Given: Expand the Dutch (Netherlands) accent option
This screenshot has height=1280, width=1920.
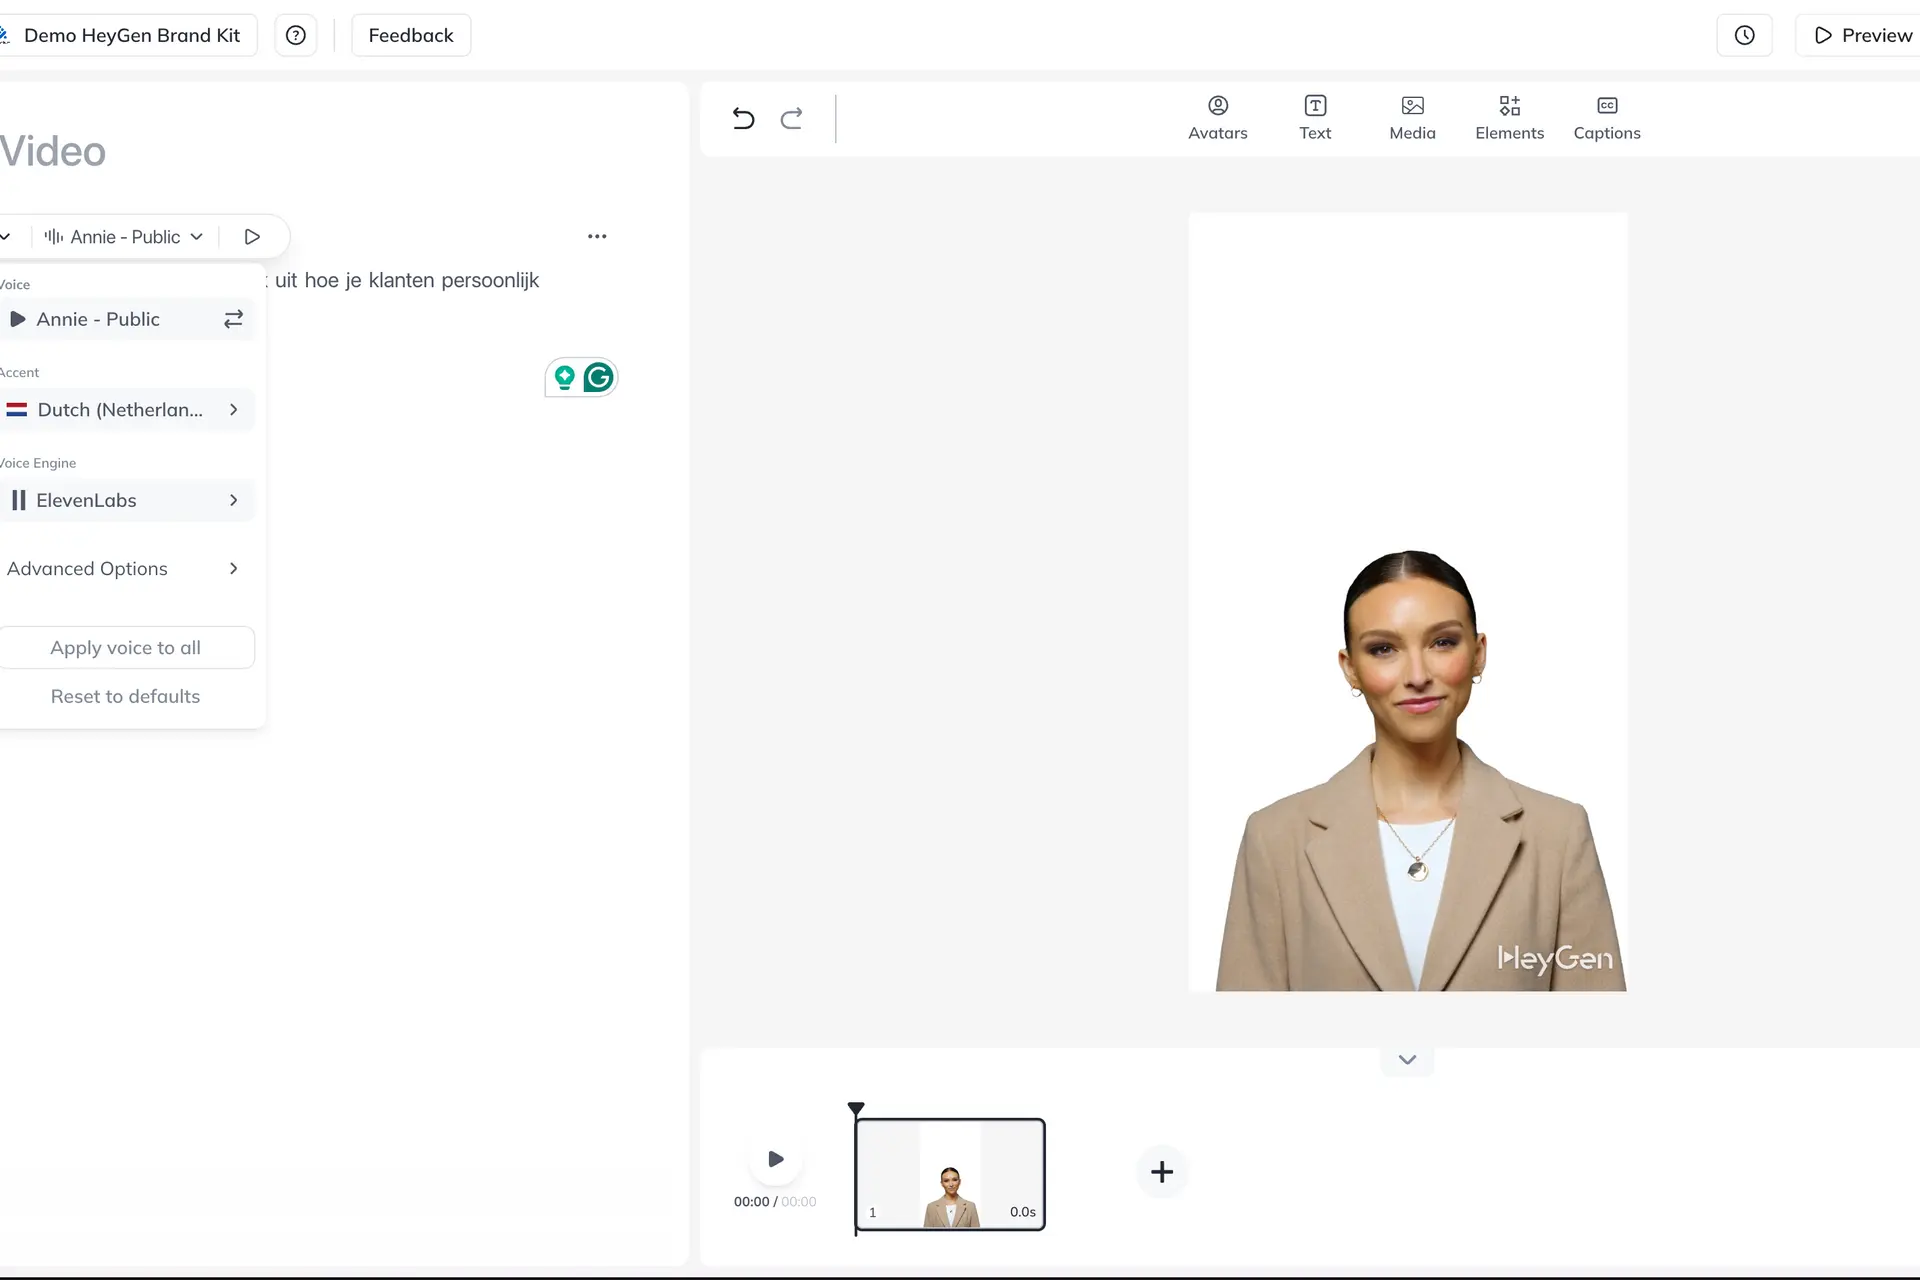Looking at the screenshot, I should coord(126,410).
